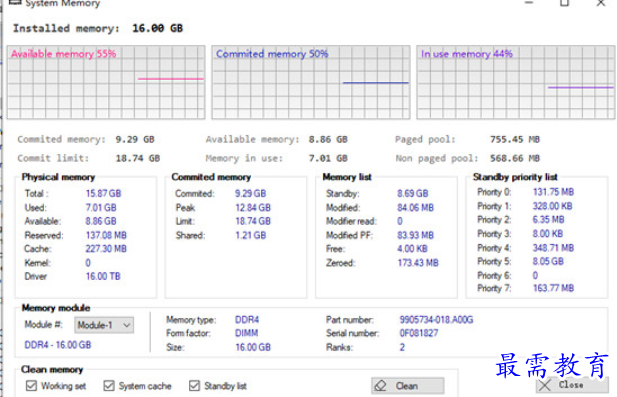Click the Modified value 84.06 MB
The image size is (617, 397).
415,207
